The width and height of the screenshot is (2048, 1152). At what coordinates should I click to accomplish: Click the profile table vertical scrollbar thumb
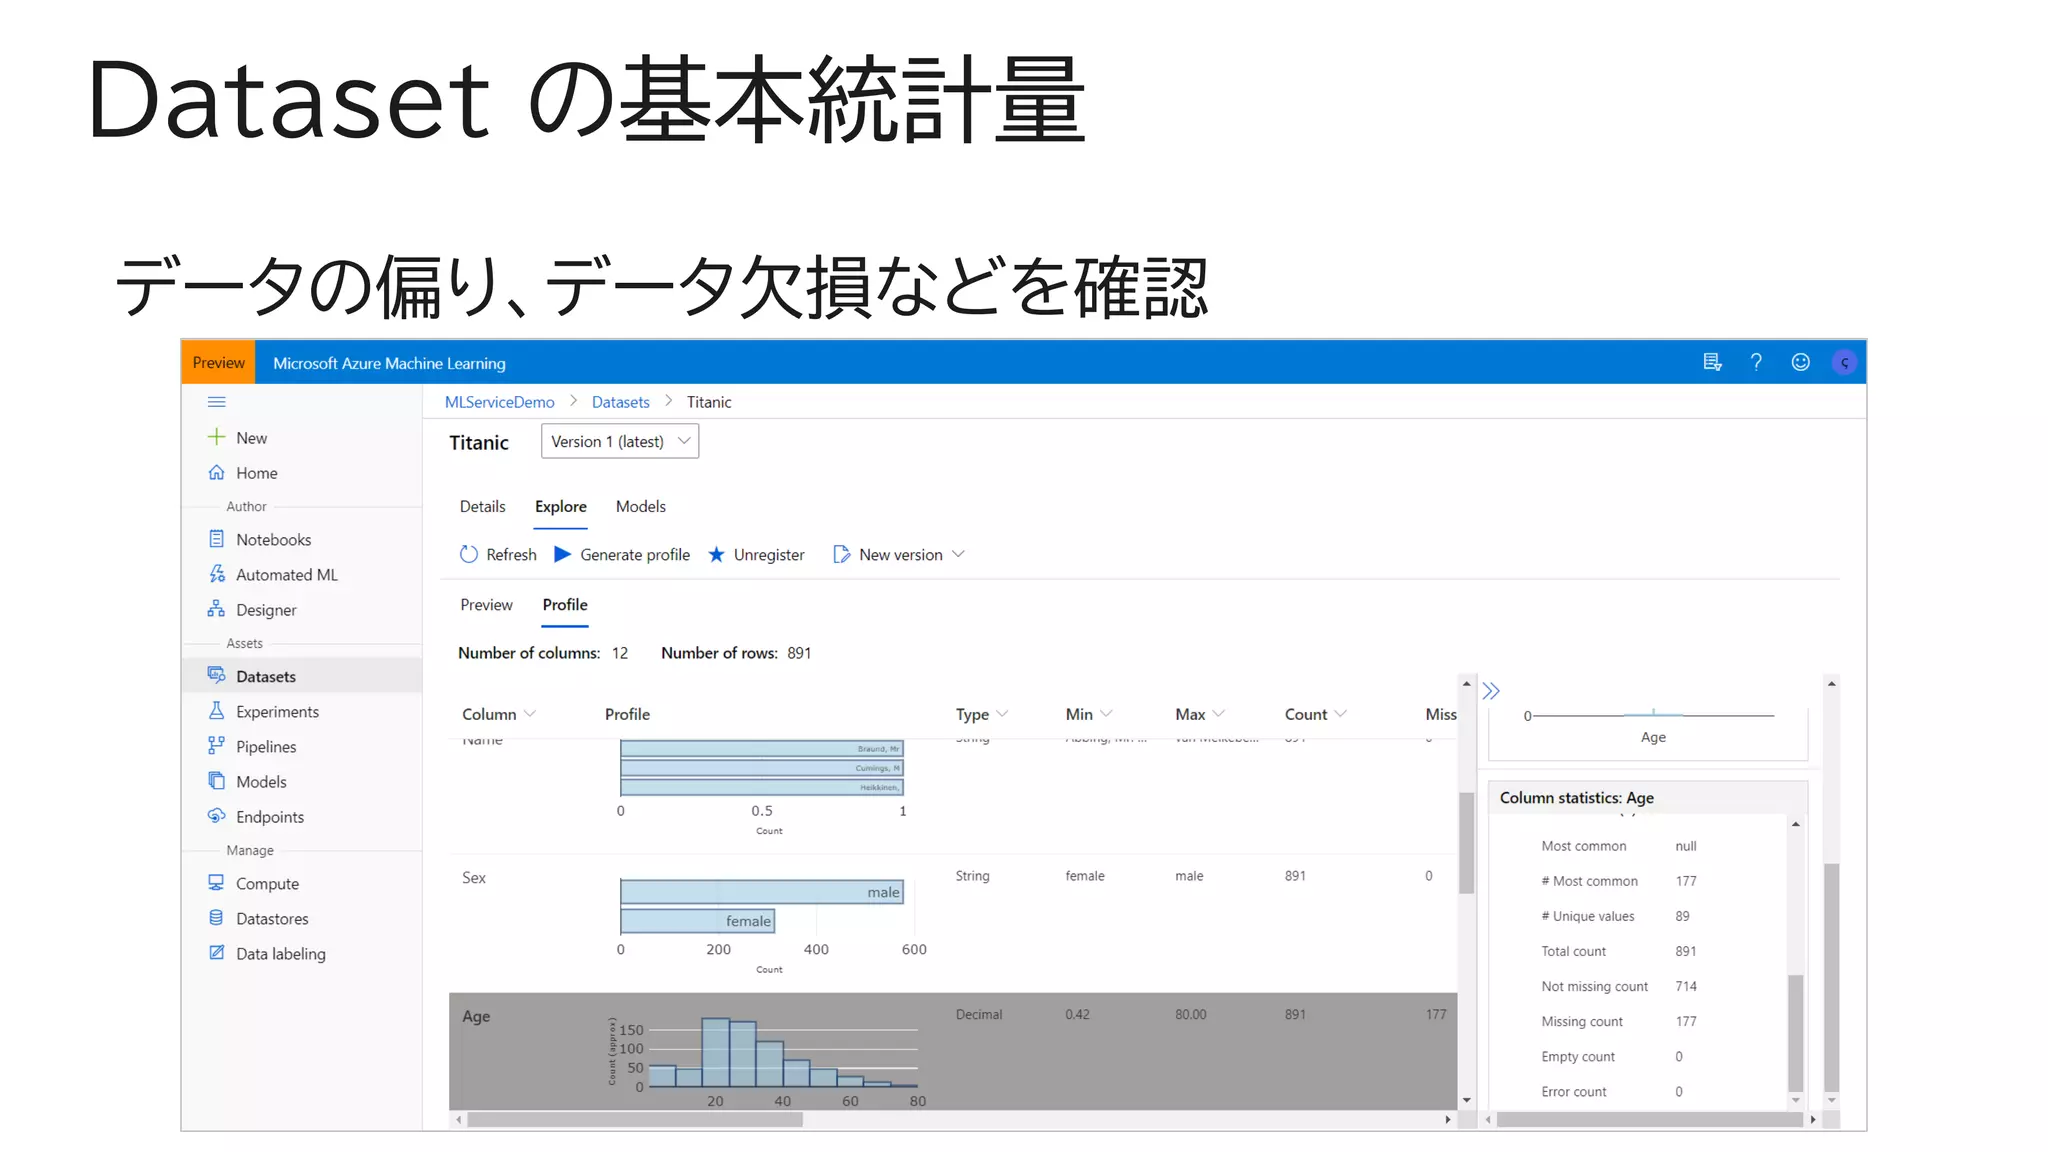click(x=1466, y=842)
